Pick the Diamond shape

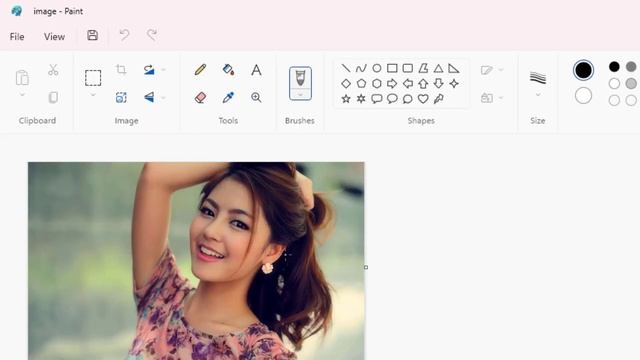[346, 84]
